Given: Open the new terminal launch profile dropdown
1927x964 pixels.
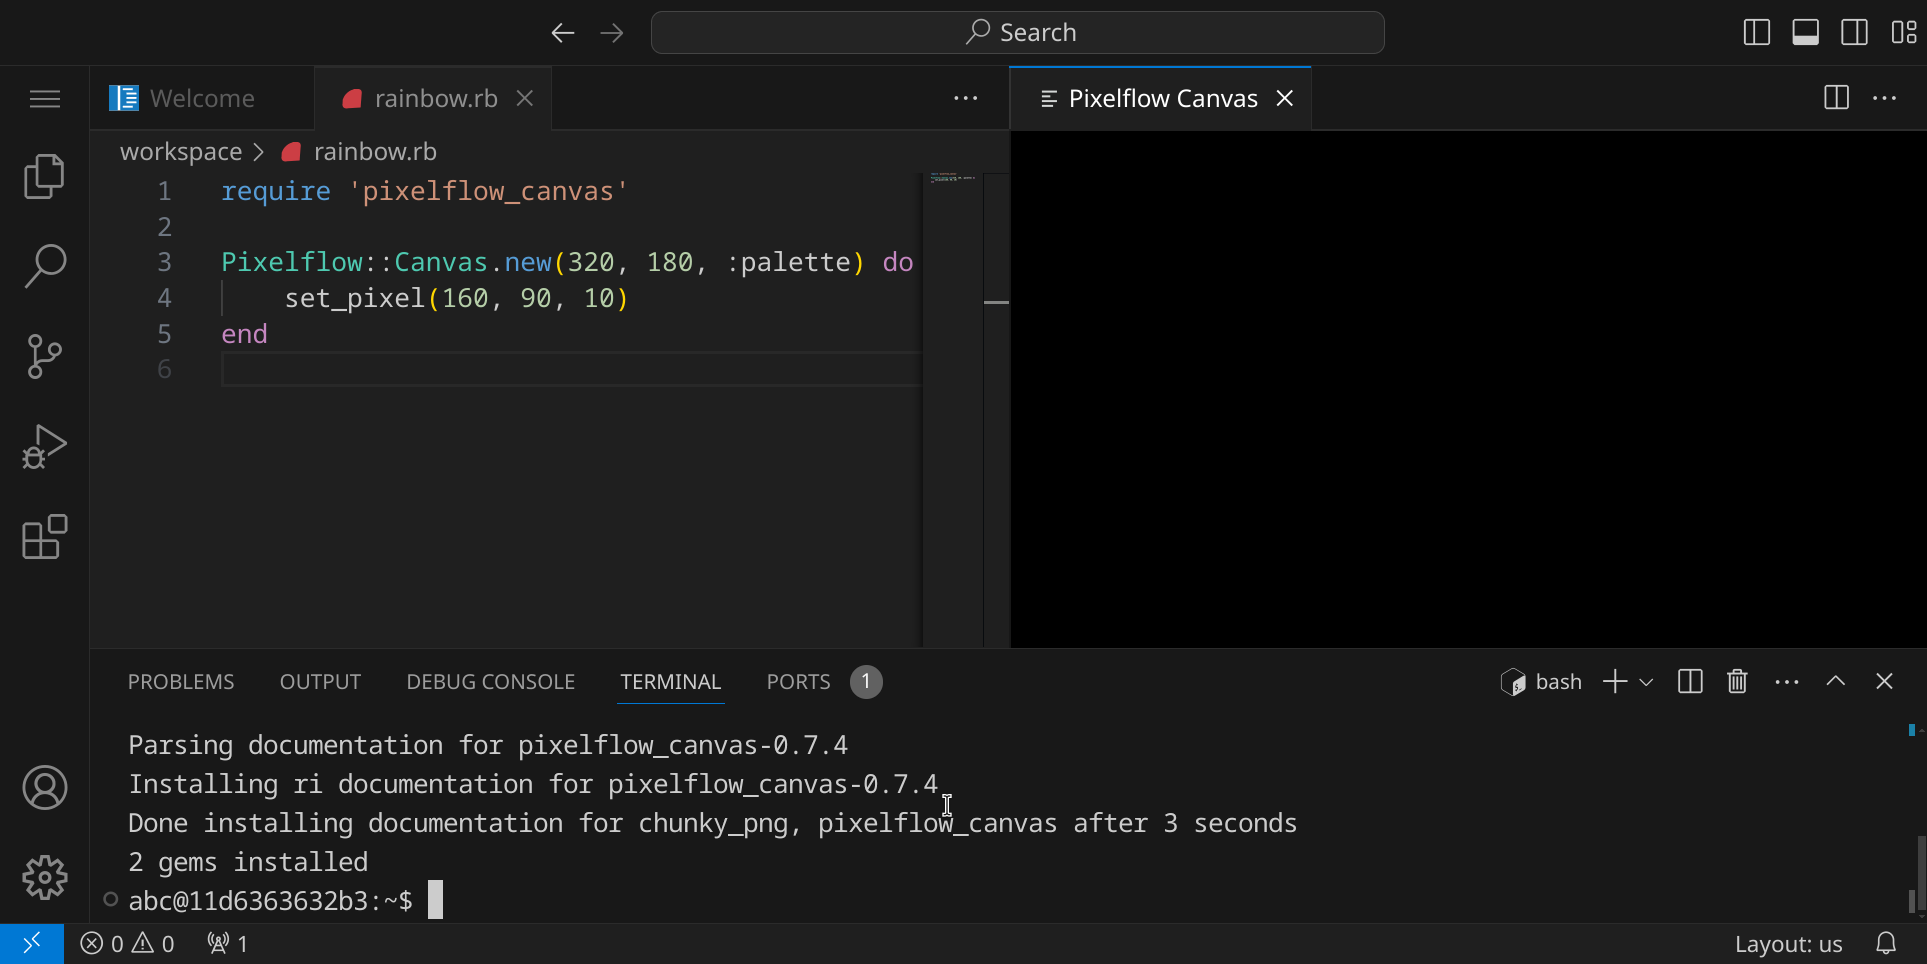Looking at the screenshot, I should click(x=1646, y=682).
